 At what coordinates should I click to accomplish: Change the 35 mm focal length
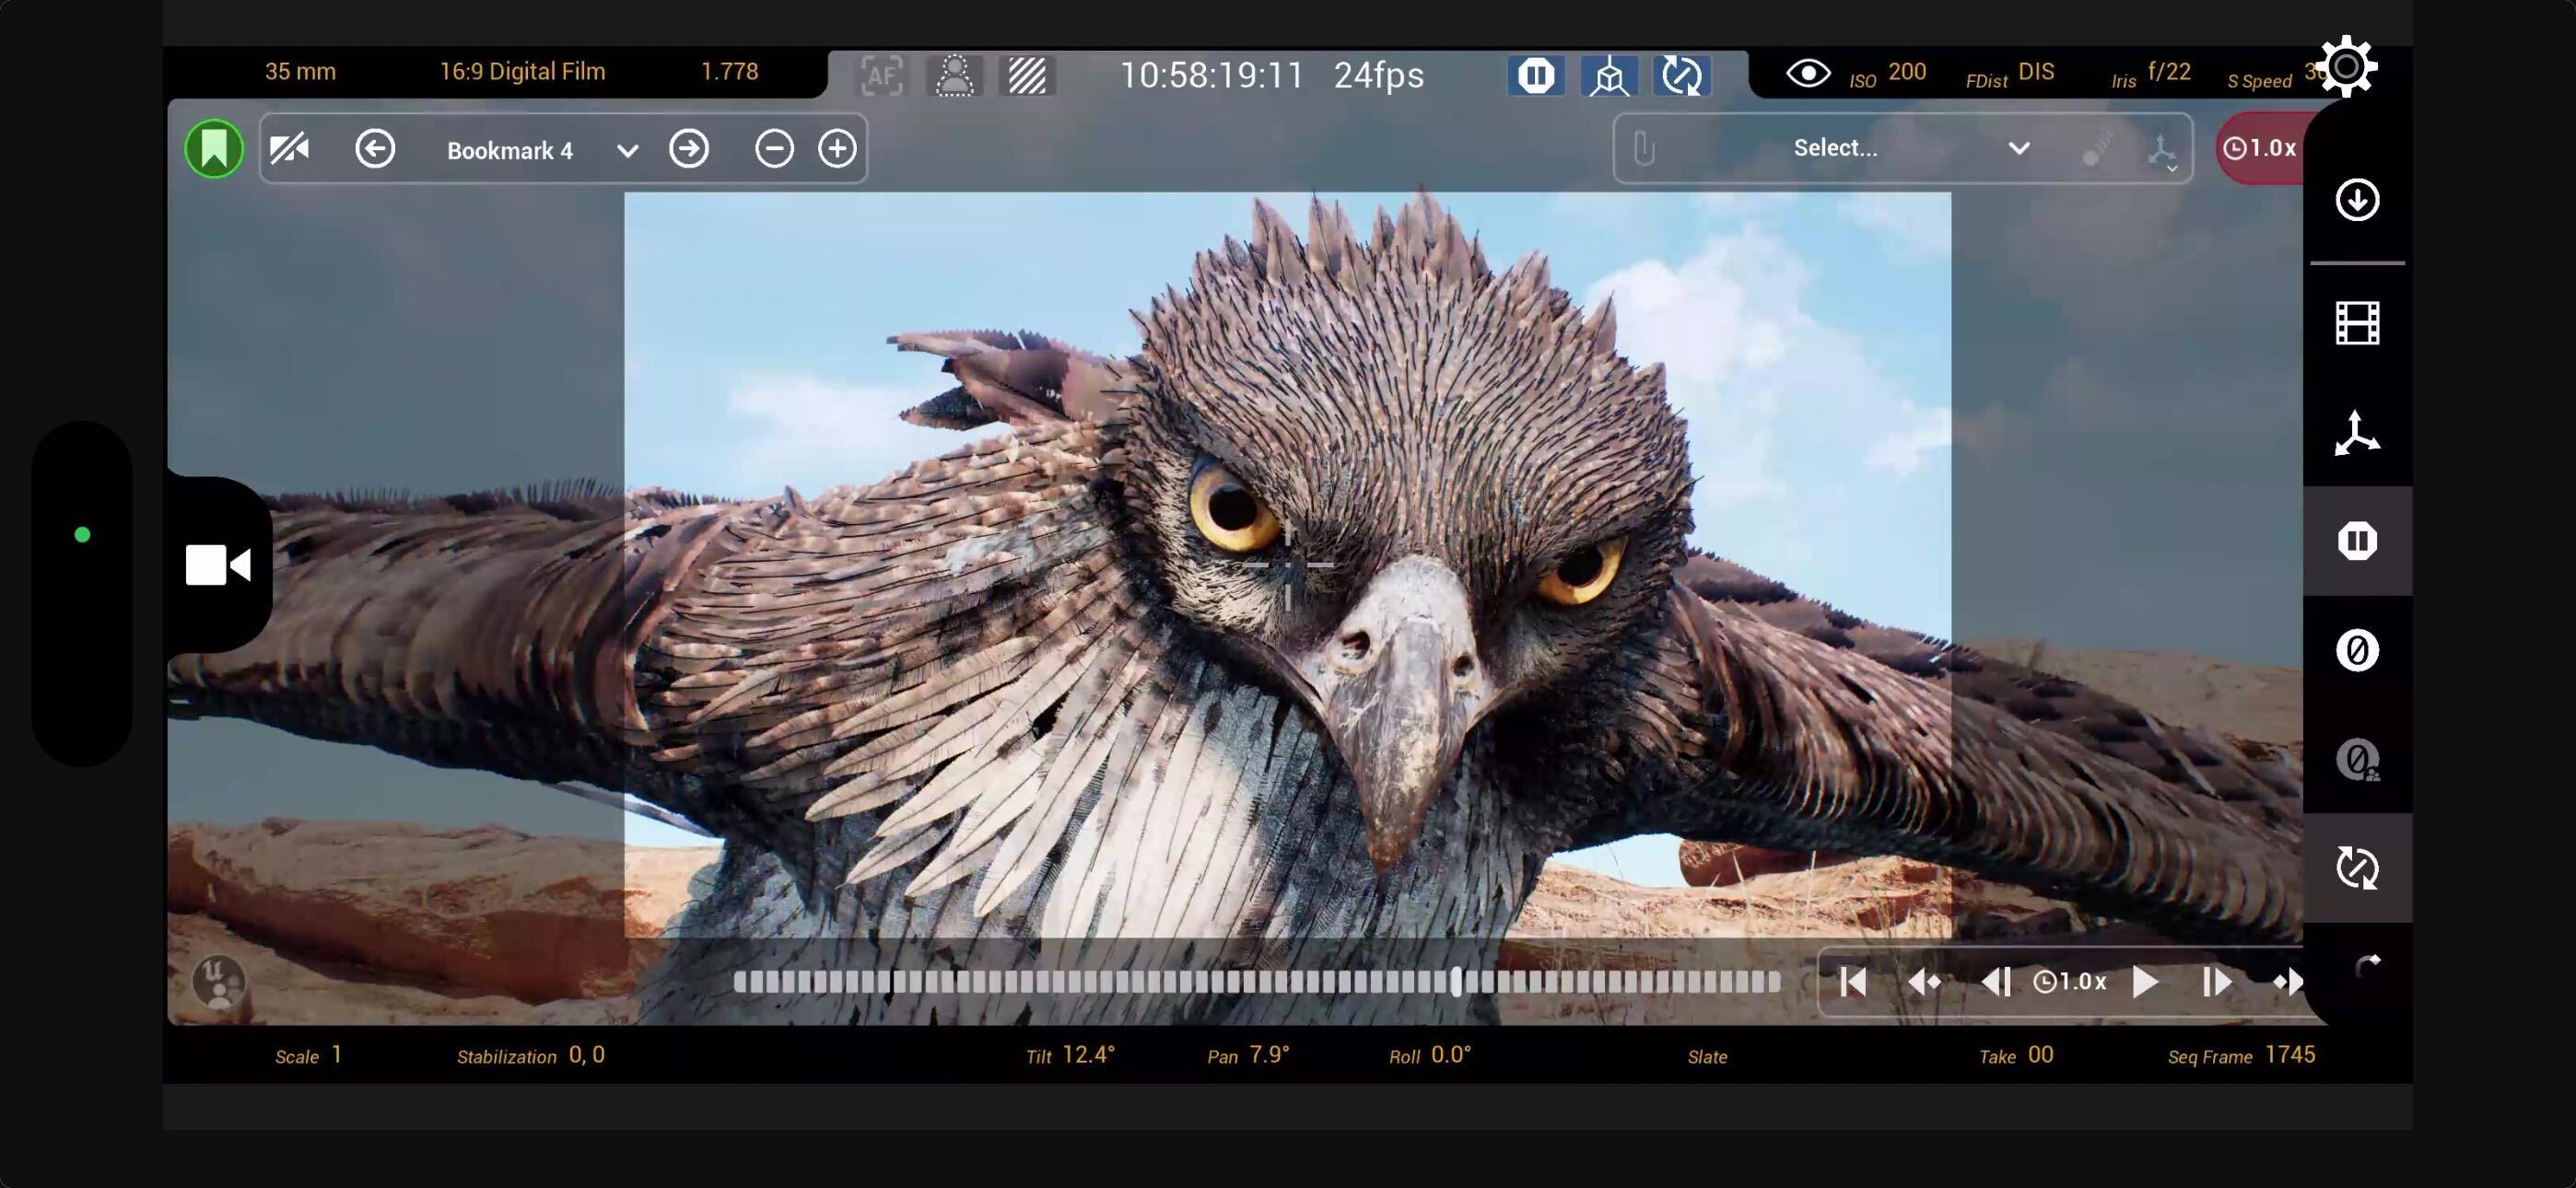click(x=300, y=71)
